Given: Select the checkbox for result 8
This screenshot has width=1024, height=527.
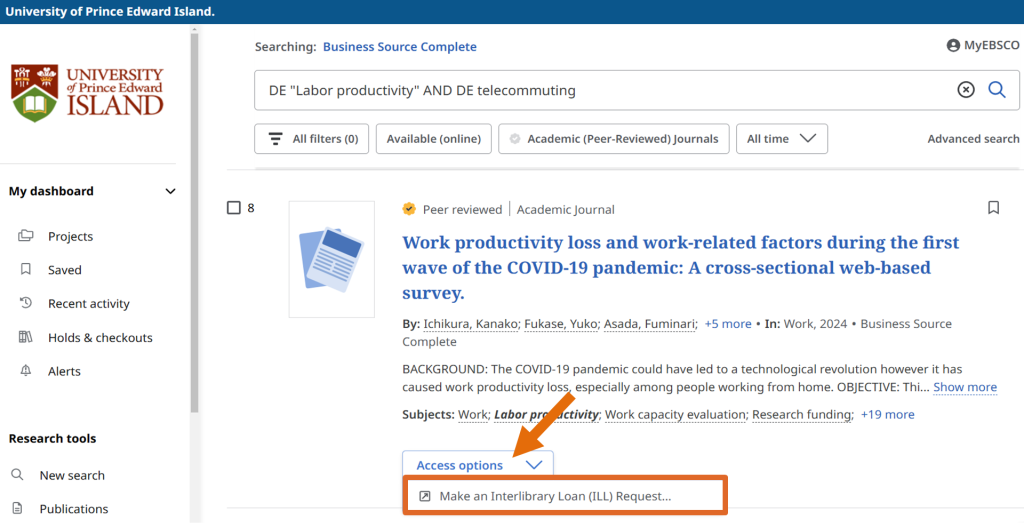Looking at the screenshot, I should coord(234,208).
